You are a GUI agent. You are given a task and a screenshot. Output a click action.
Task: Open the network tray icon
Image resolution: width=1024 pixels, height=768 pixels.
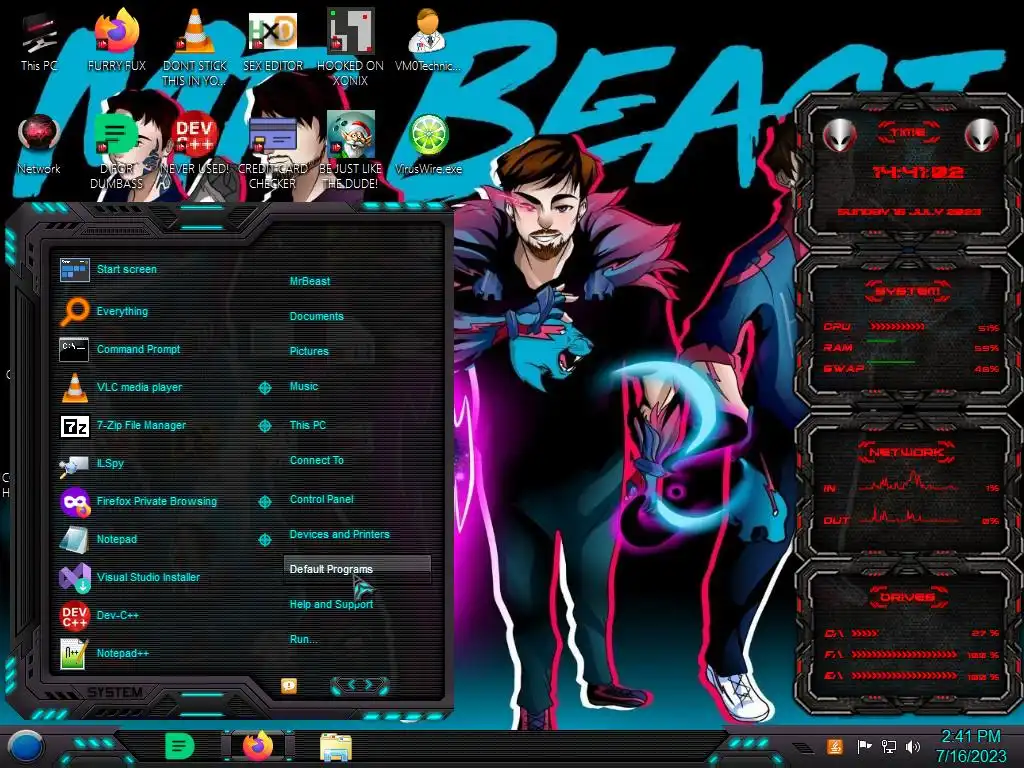tap(888, 746)
